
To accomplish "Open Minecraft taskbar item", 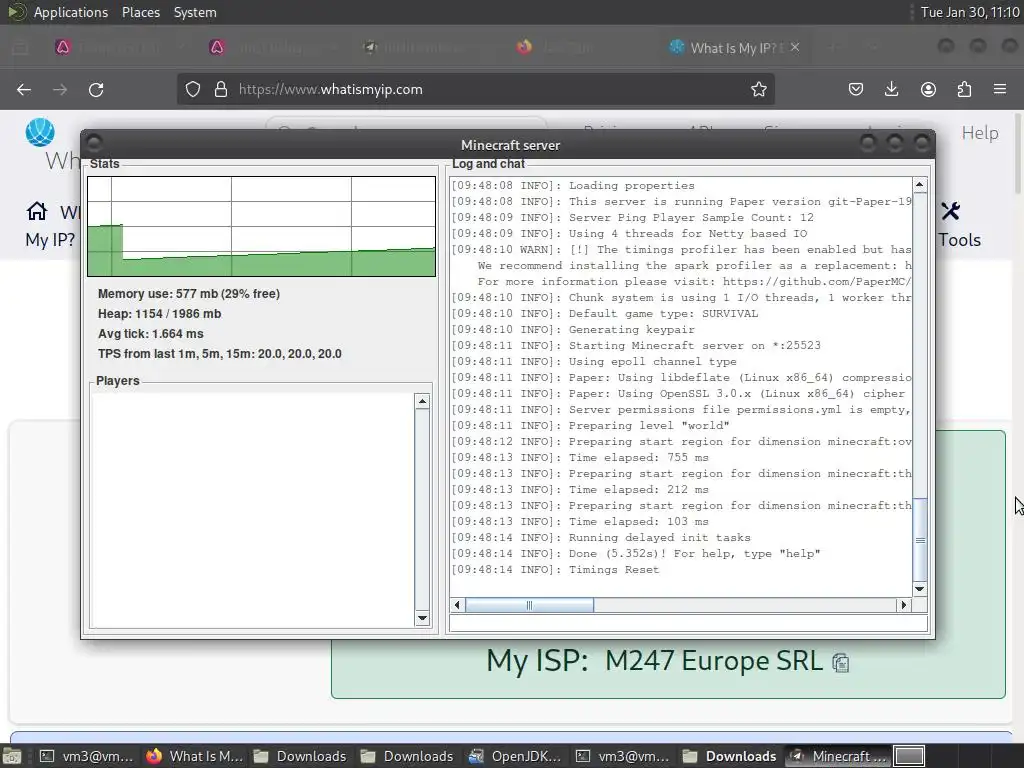I will tap(837, 756).
